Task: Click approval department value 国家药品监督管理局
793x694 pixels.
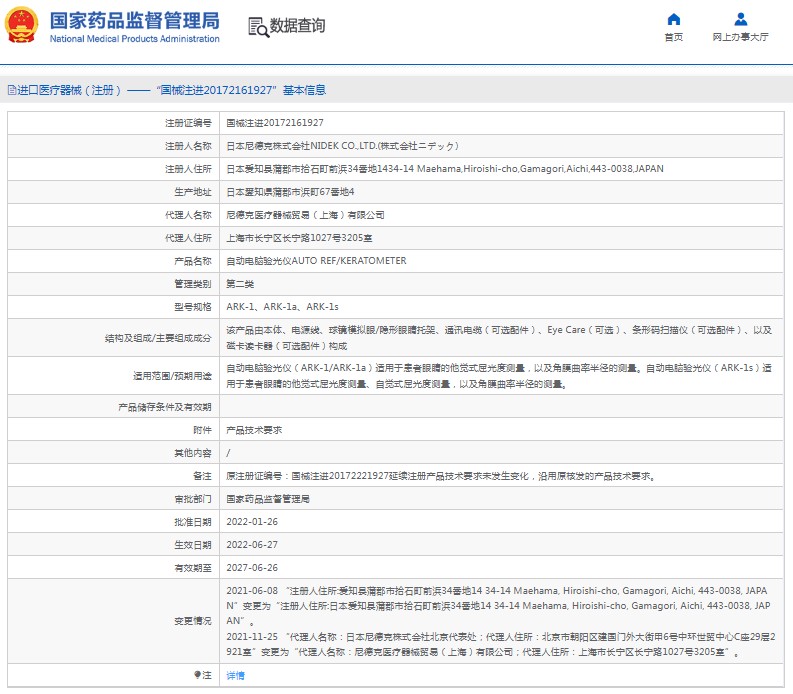Action: click(268, 499)
